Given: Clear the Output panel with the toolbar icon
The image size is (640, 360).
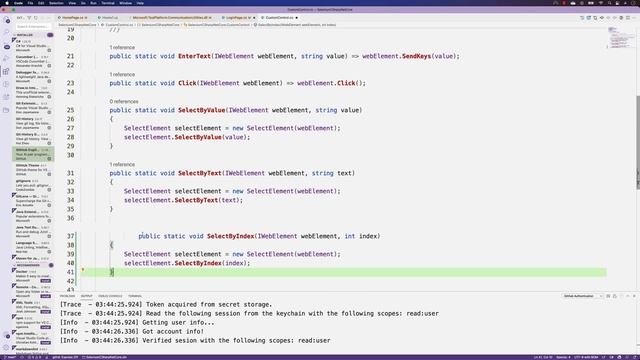Looking at the screenshot, I should coord(608,296).
